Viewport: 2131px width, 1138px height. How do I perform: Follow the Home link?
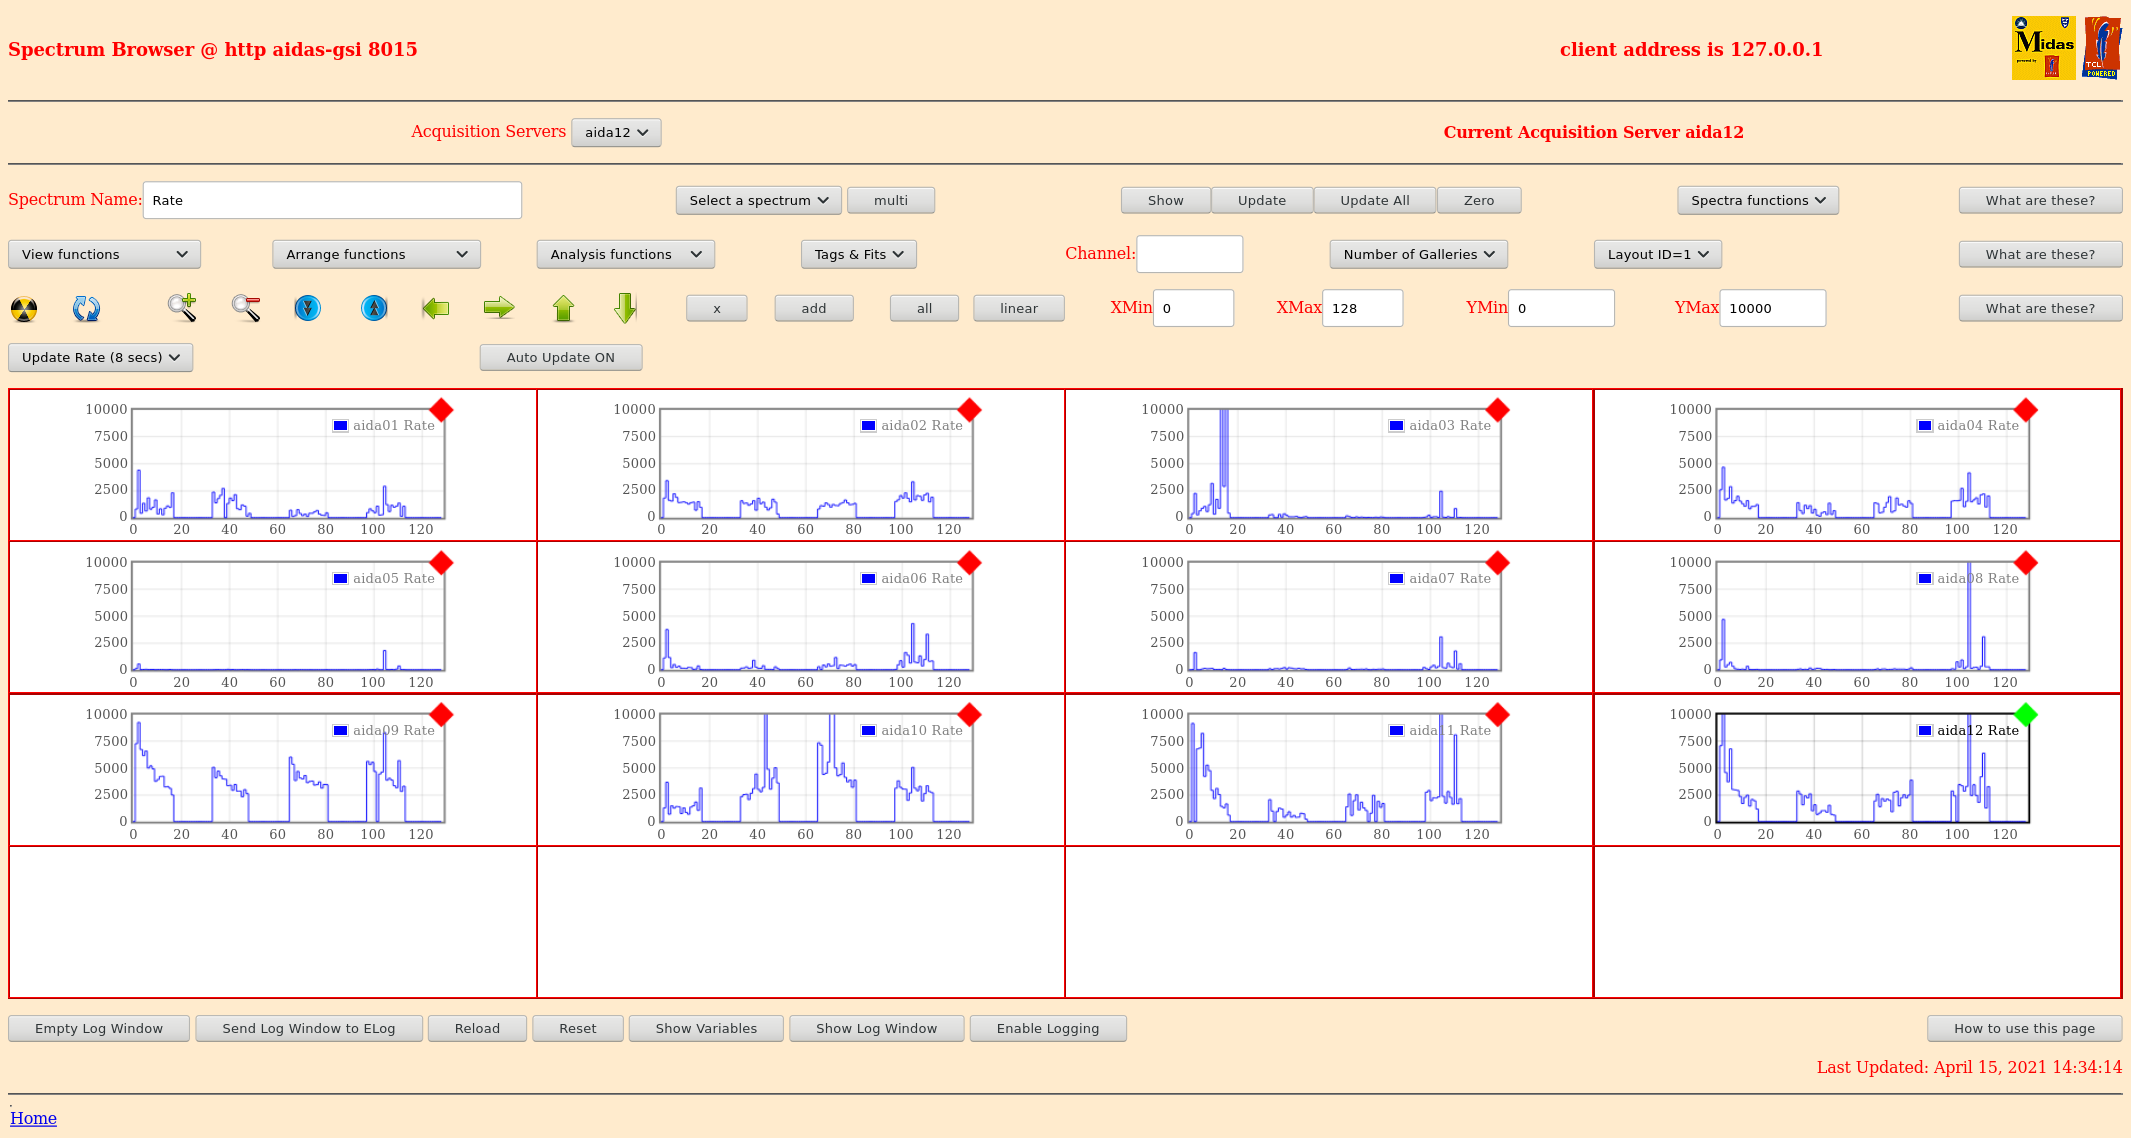(33, 1118)
